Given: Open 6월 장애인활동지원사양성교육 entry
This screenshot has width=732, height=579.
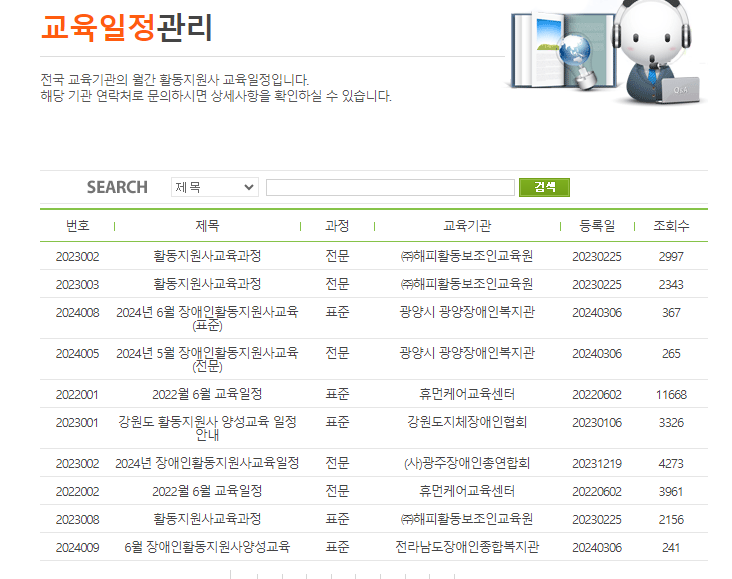Looking at the screenshot, I should tap(207, 547).
